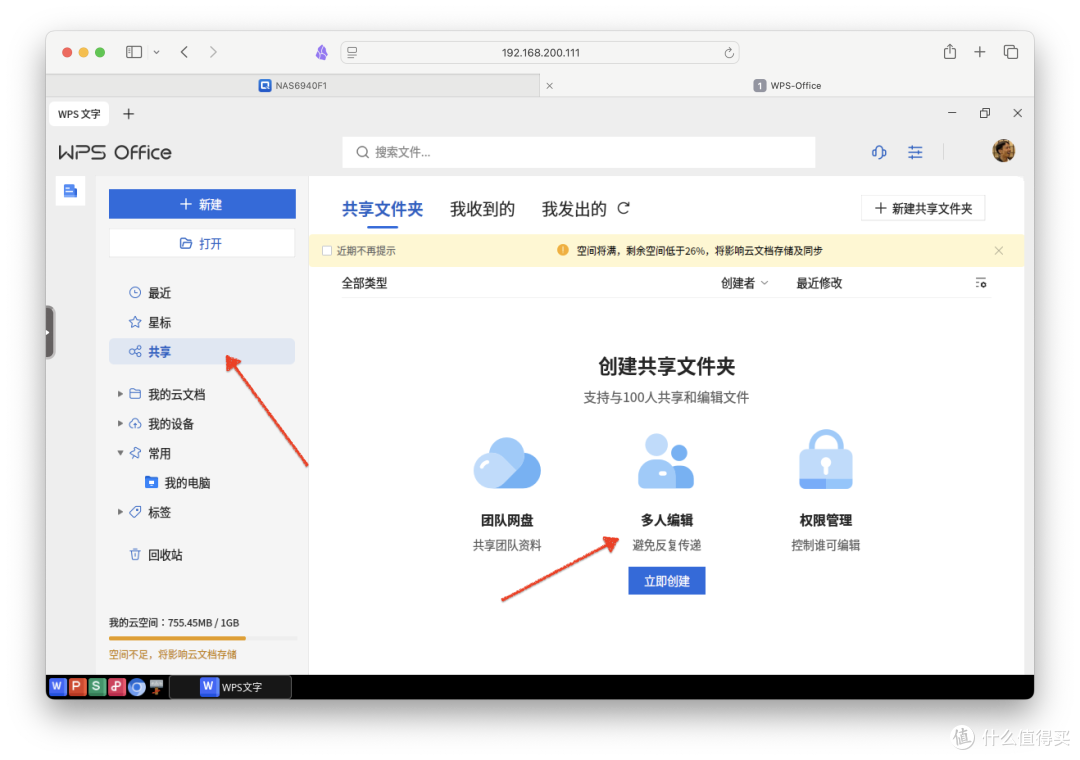Enable 近期不再提示 checkbox in warning banner

327,251
